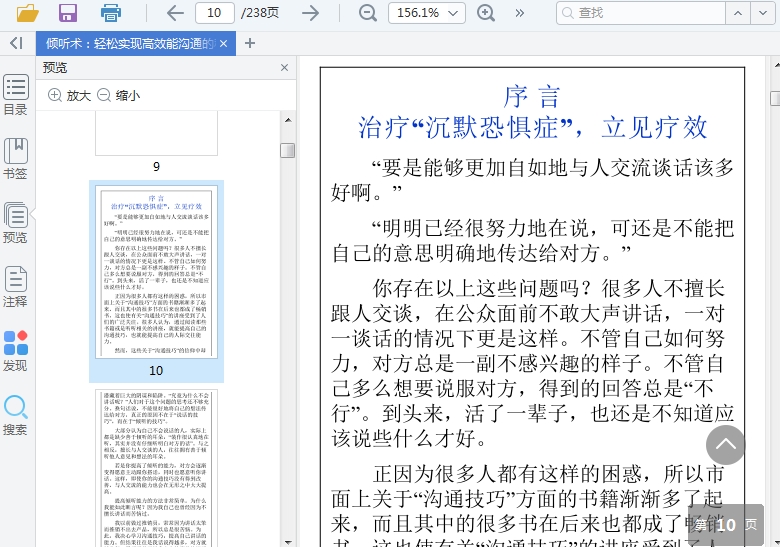Image resolution: width=780 pixels, height=547 pixels.
Task: Zoom in using the toolbar plus magnifier
Action: 486,13
